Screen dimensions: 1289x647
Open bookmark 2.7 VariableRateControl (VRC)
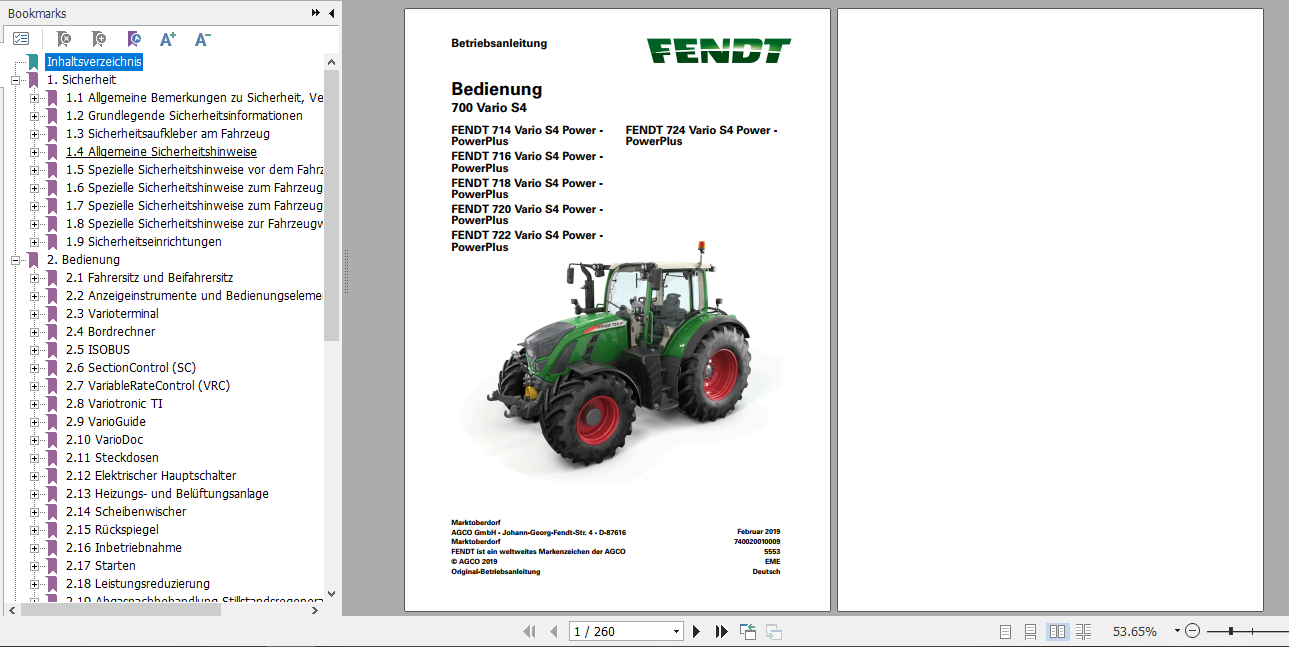149,386
